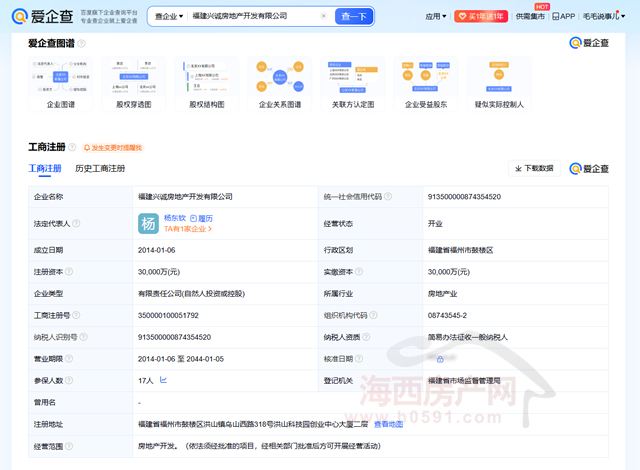
Task: Select the 福建省福州市鼓楼区 region value
Action: [x=460, y=250]
